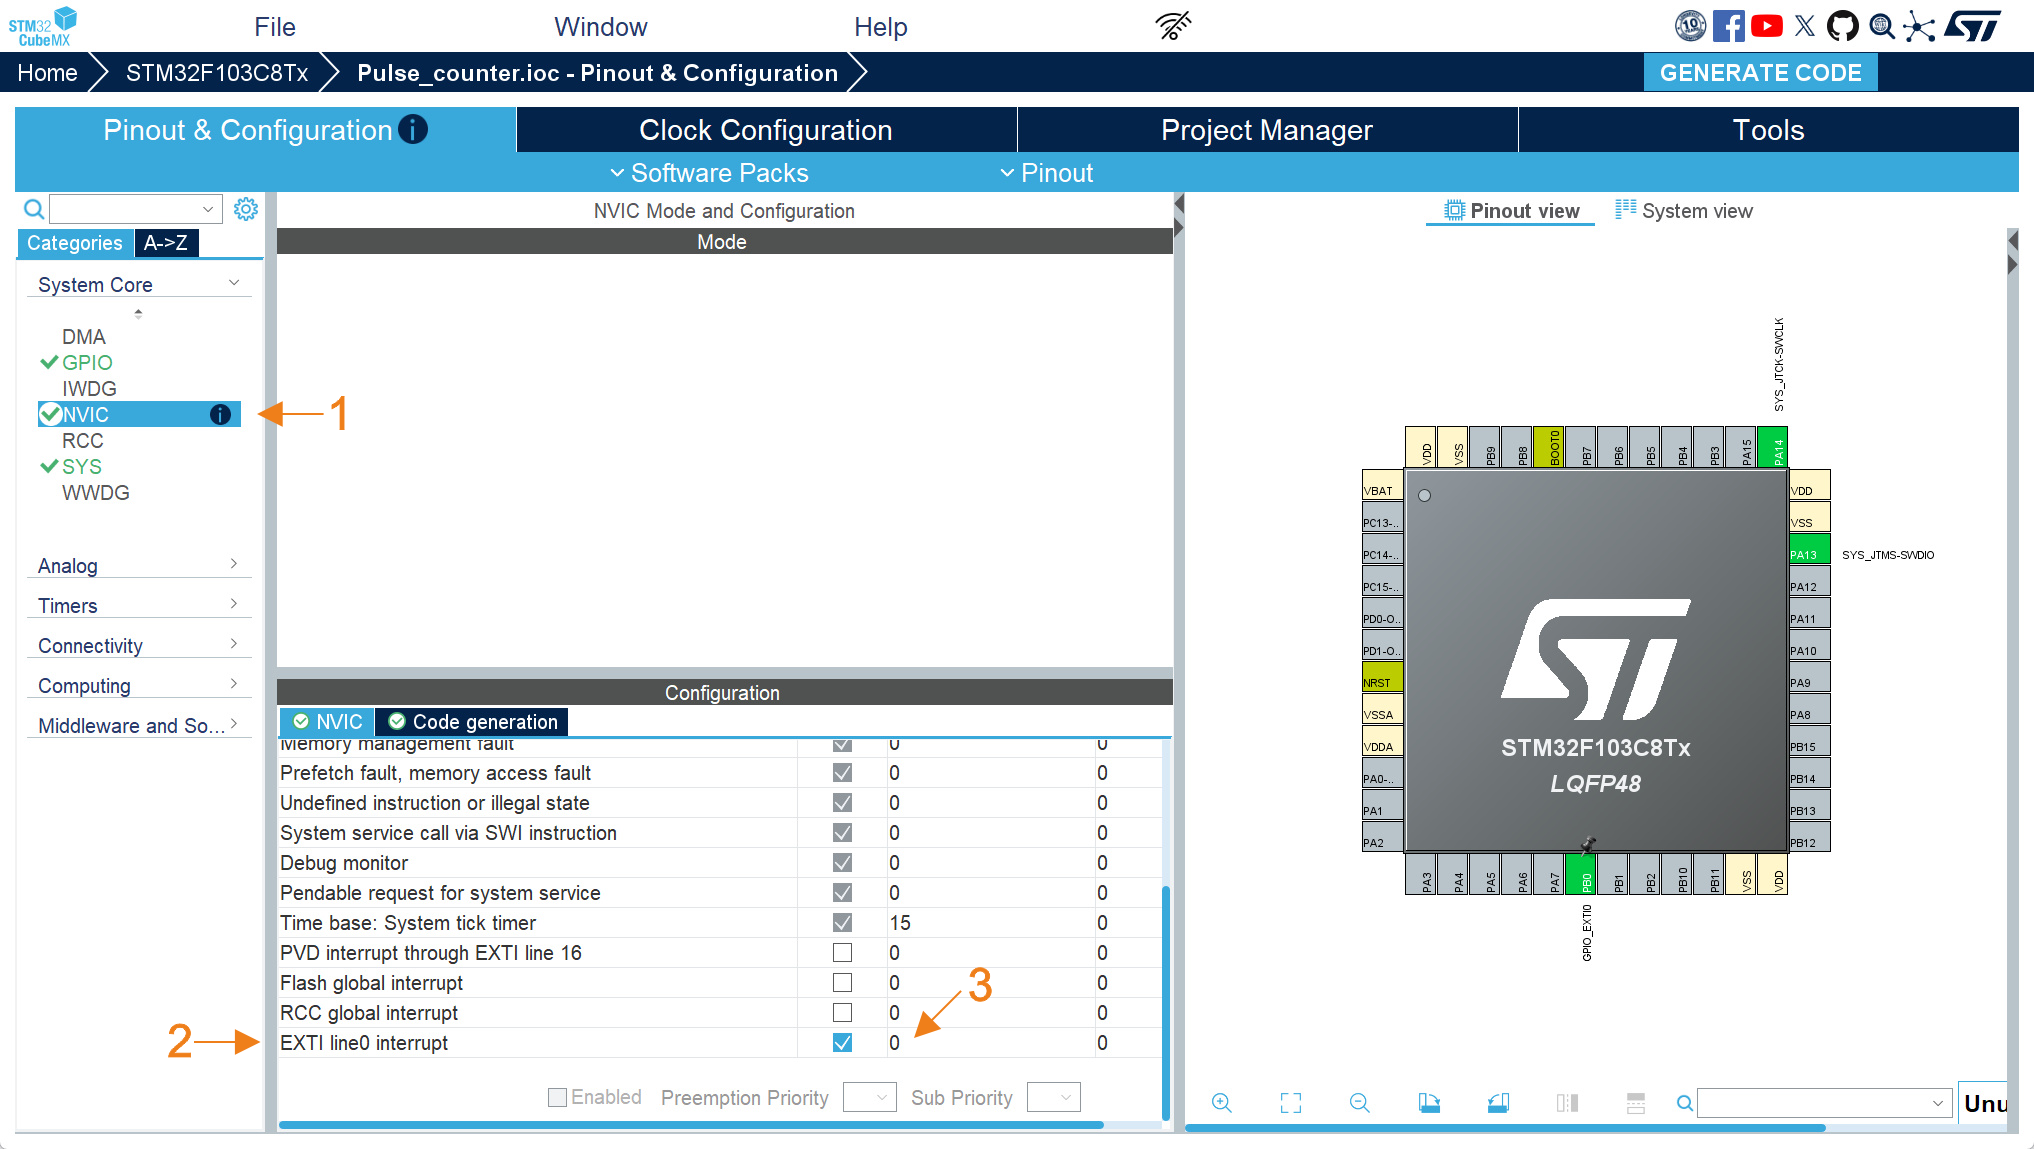Open the Code generation tab
Image resolution: width=2034 pixels, height=1149 pixels.
(472, 722)
